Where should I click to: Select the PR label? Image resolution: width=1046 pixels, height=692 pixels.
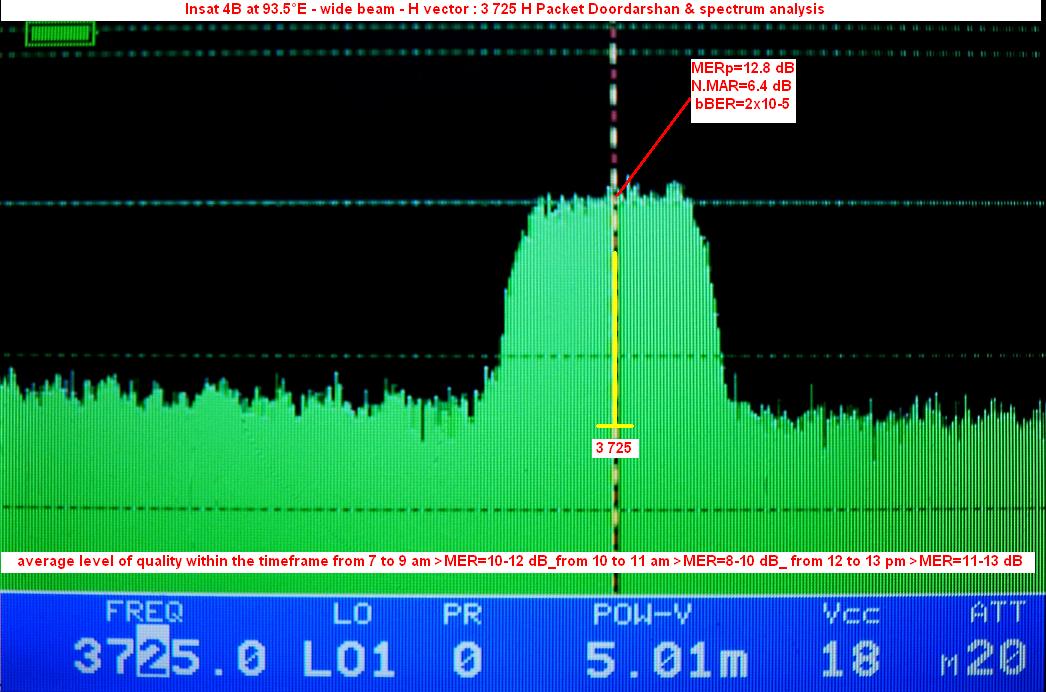pyautogui.click(x=462, y=612)
